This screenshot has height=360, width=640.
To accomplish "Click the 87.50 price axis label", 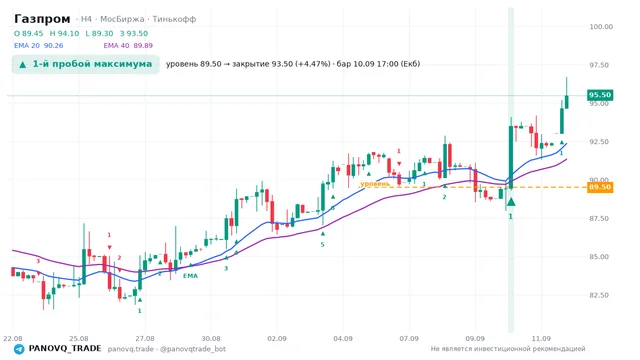I will pyautogui.click(x=598, y=219).
